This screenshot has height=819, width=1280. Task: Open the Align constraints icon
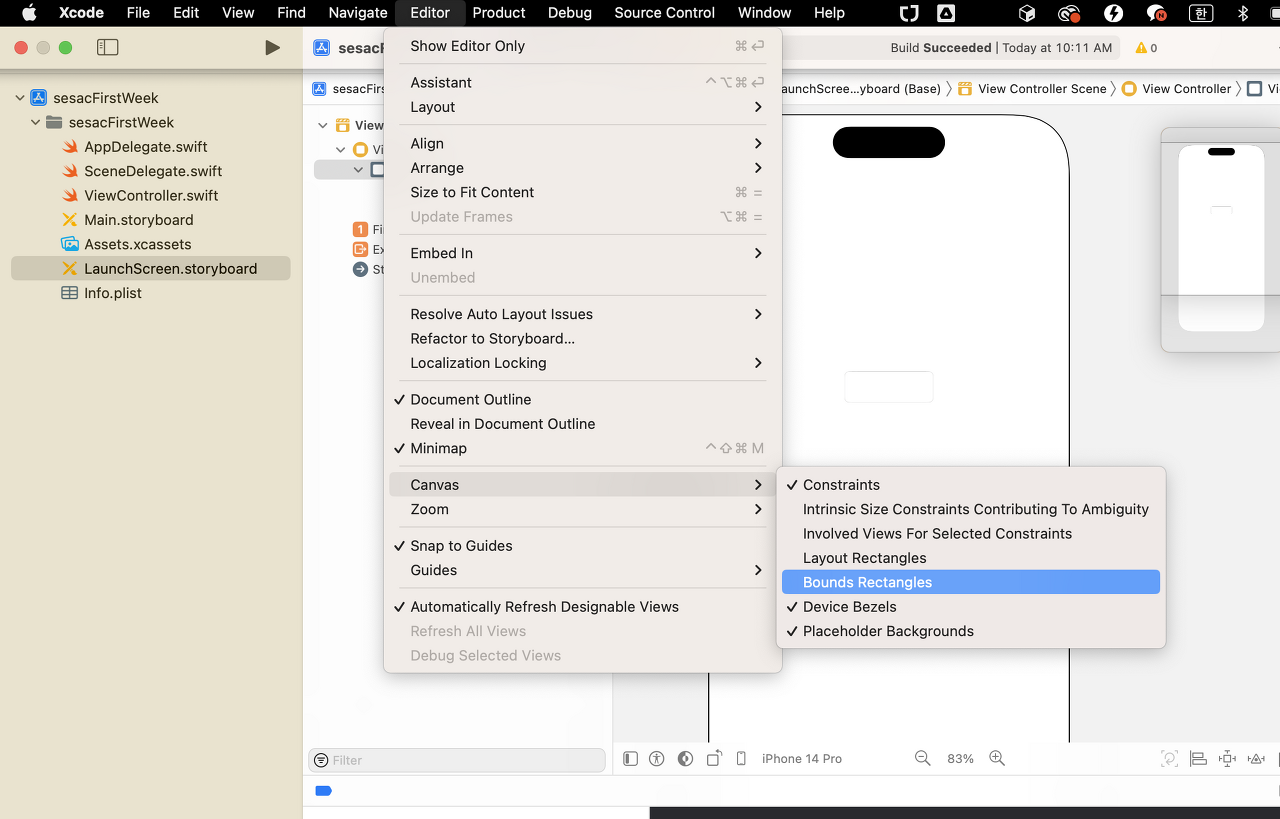coord(1198,758)
